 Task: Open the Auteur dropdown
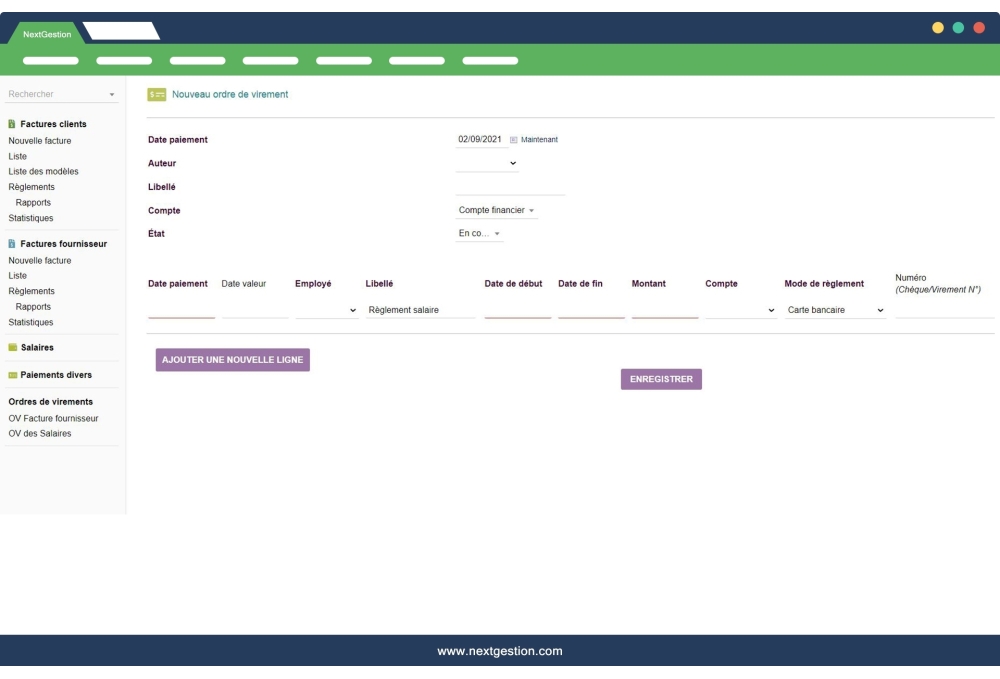pyautogui.click(x=514, y=163)
